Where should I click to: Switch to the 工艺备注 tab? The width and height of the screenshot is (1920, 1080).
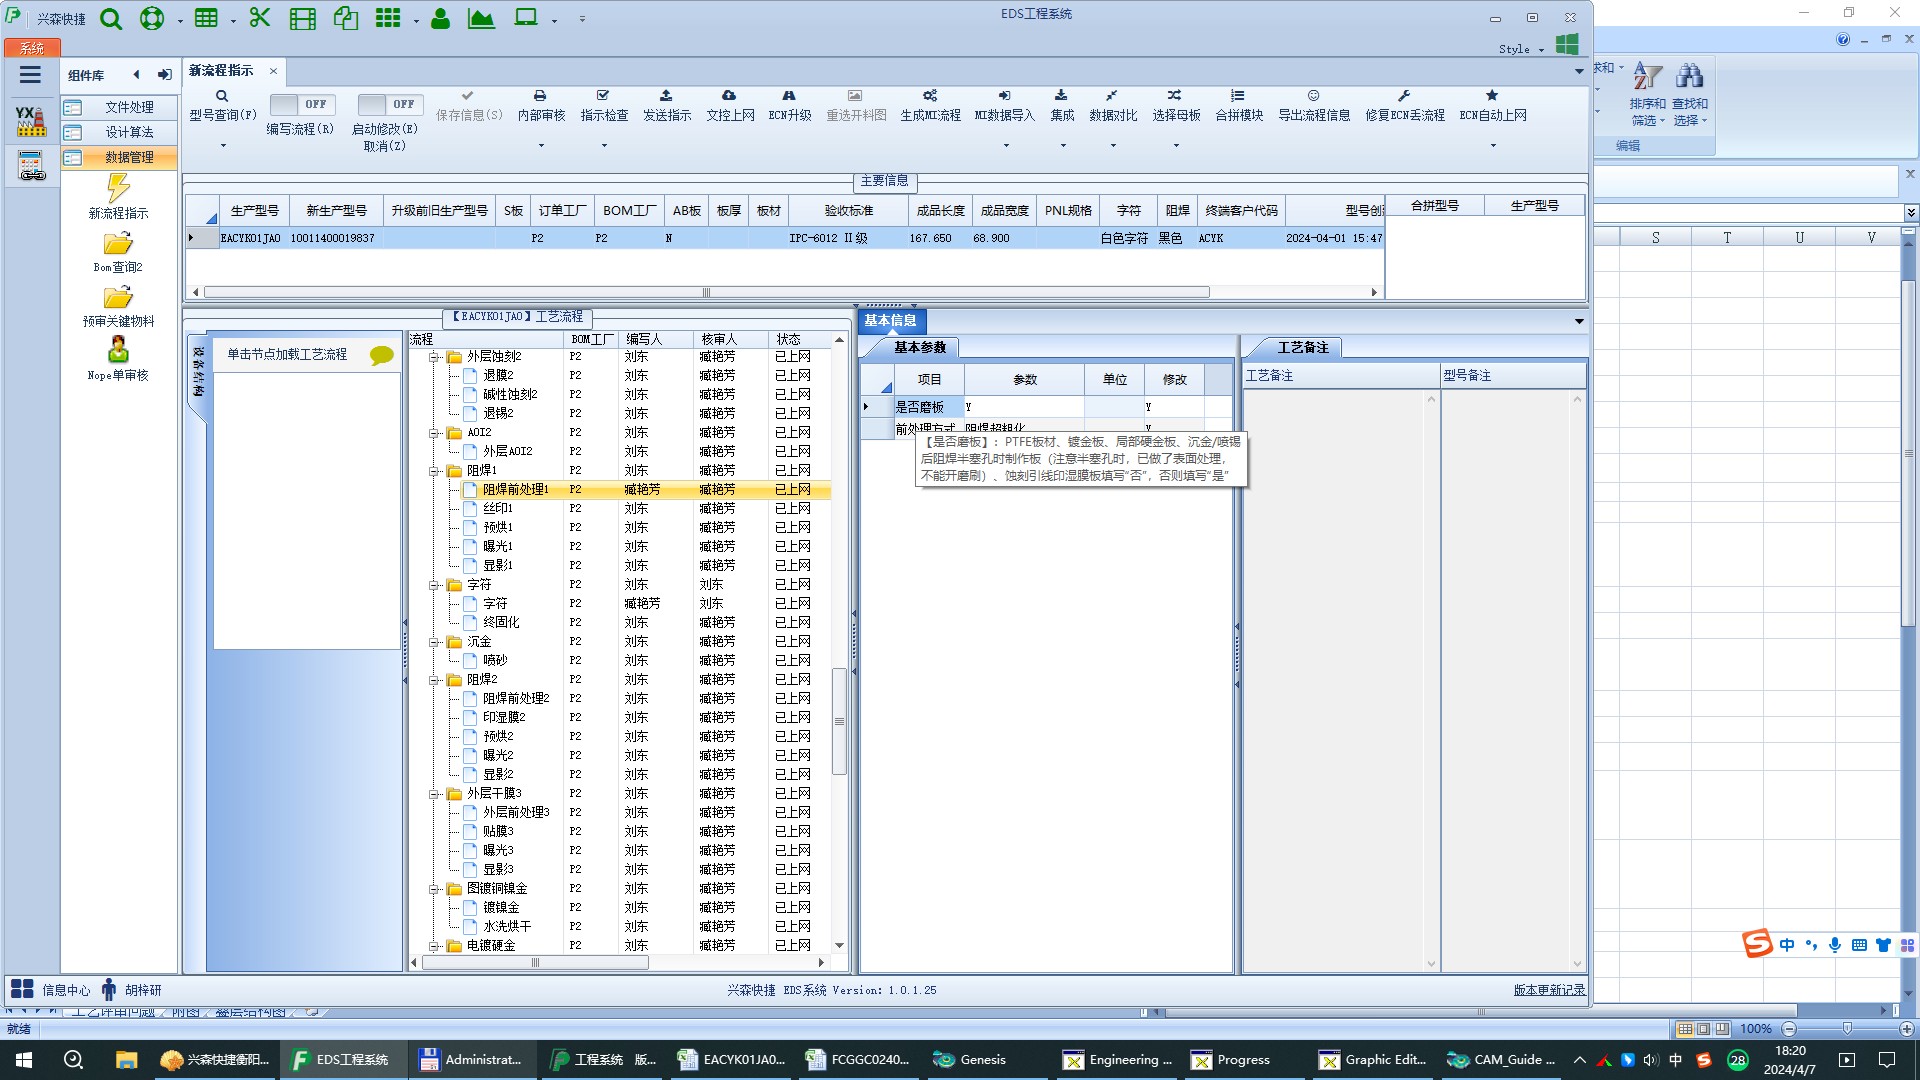[x=1302, y=347]
